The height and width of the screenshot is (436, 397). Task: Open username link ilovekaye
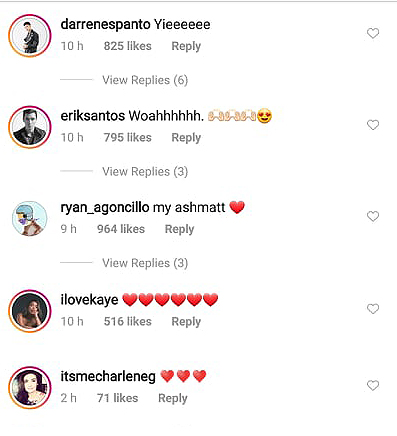89,300
